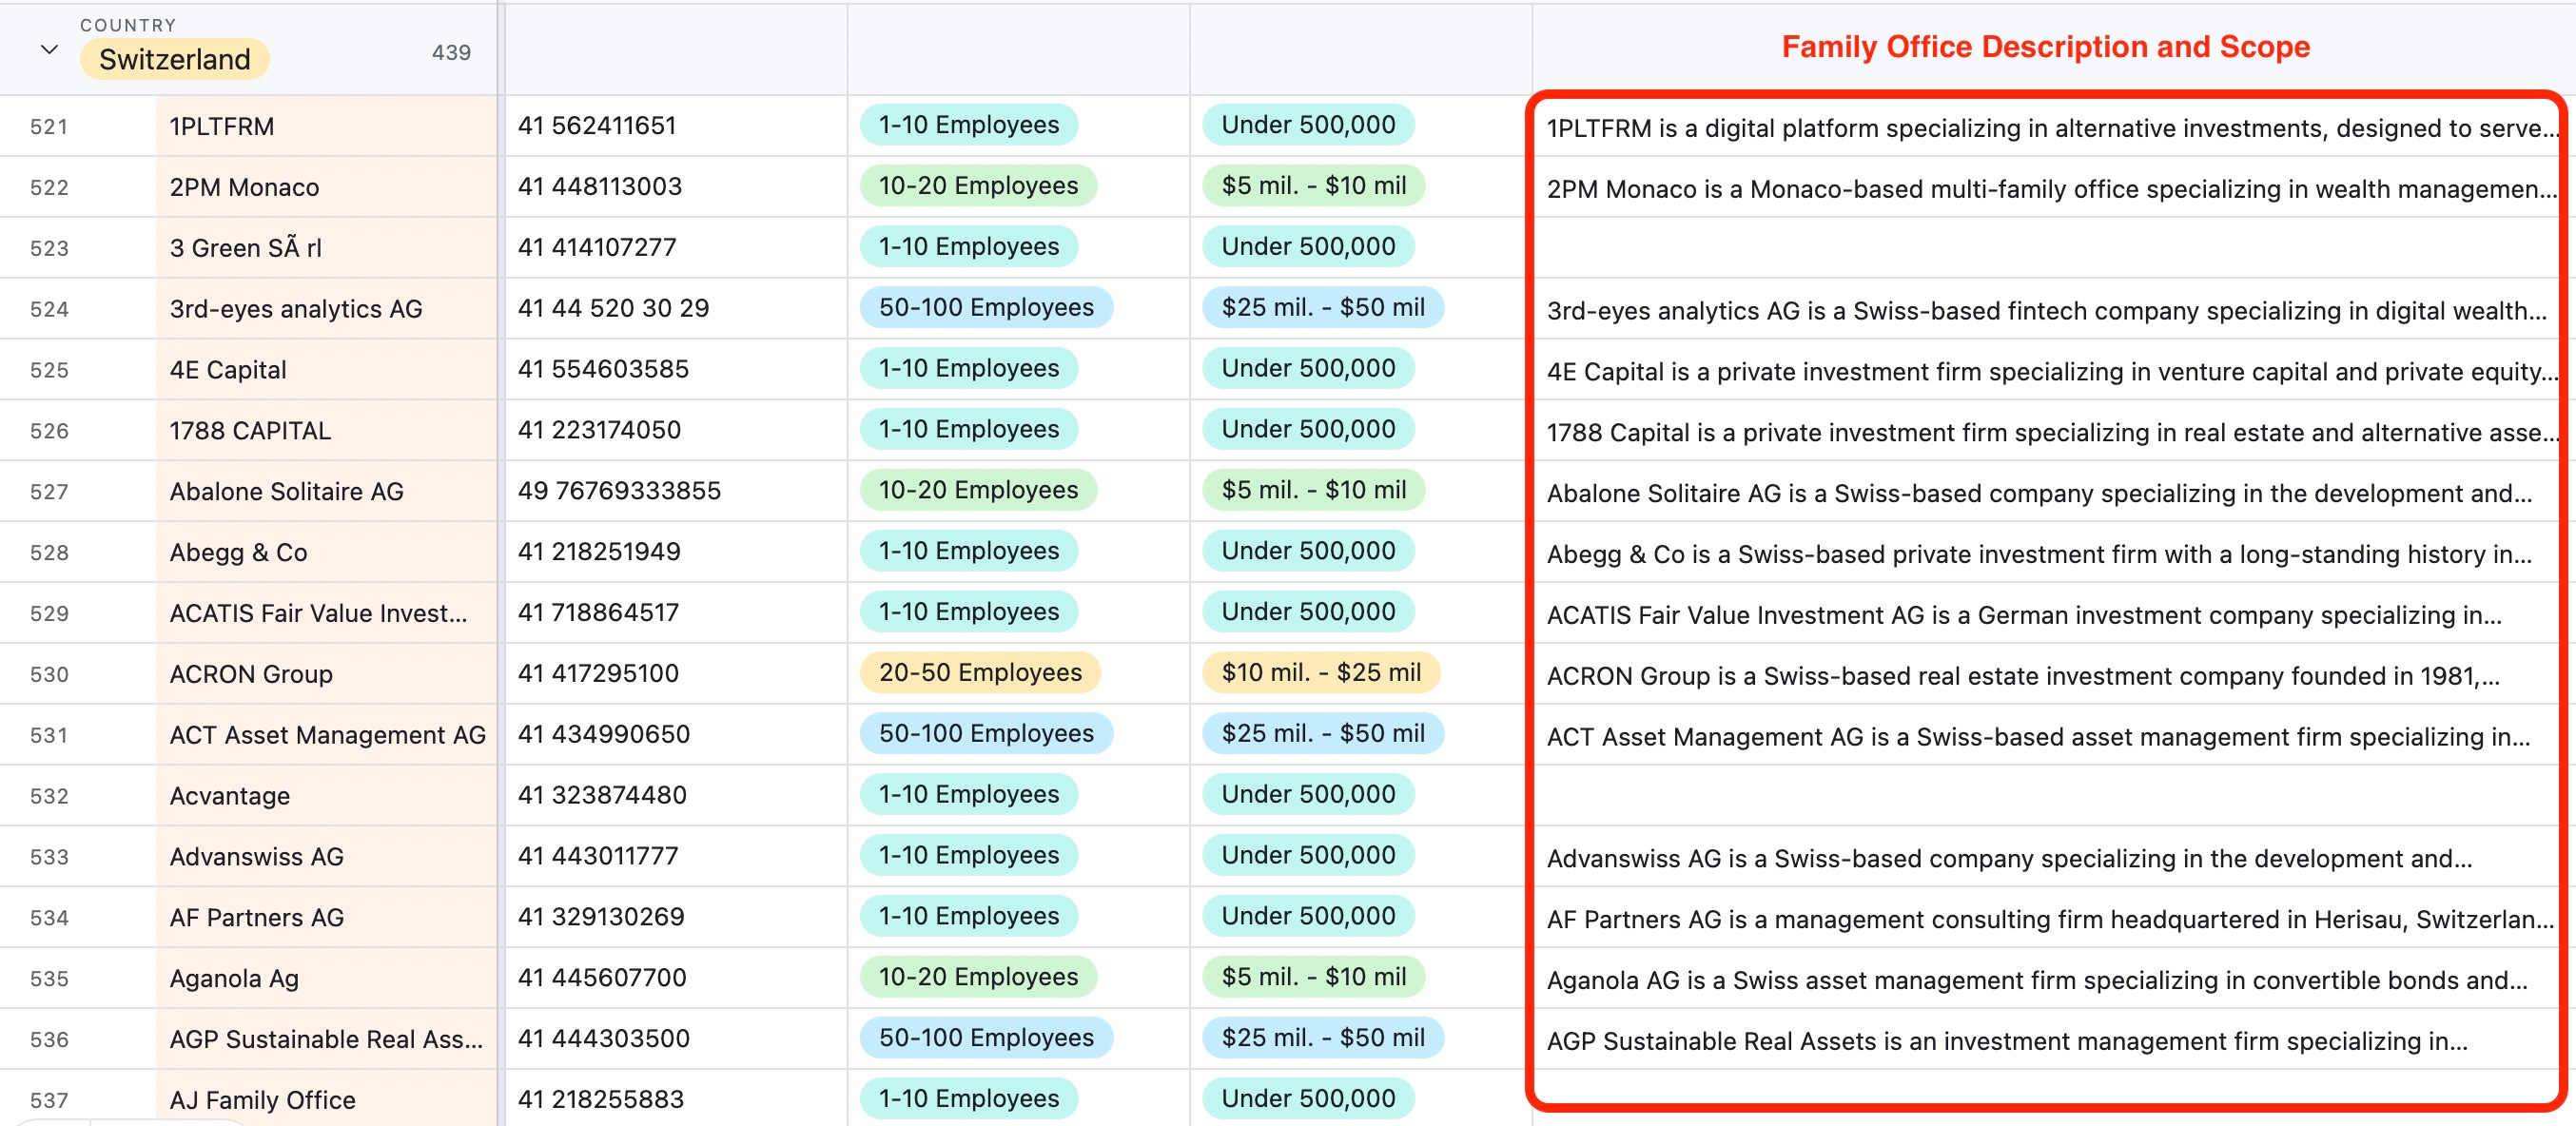Select the AF Partners AG description text
The height and width of the screenshot is (1126, 2576).
point(2047,920)
